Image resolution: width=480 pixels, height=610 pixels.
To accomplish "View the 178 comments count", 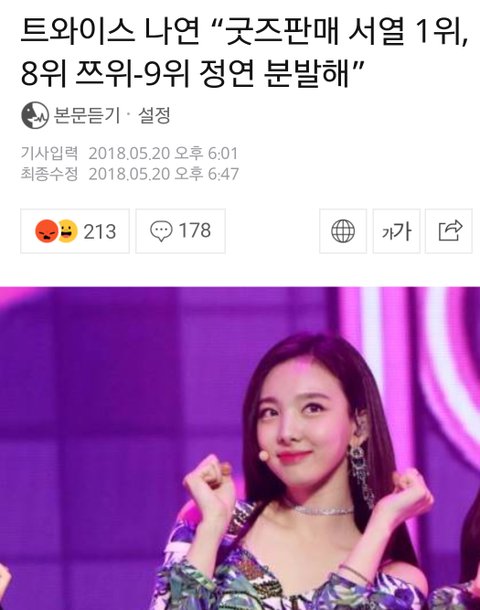I will tap(195, 230).
